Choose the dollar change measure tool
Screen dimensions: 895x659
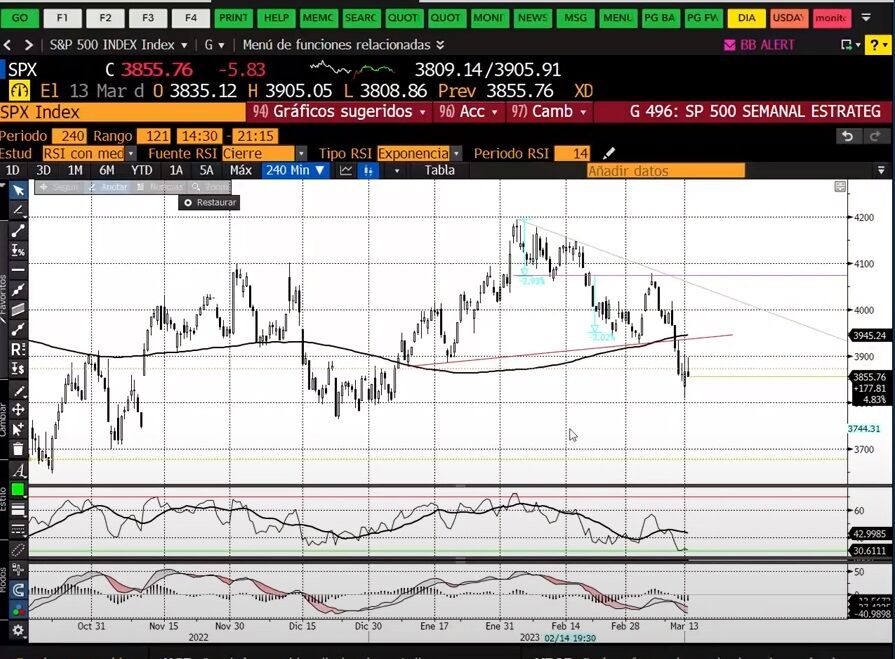click(x=18, y=369)
